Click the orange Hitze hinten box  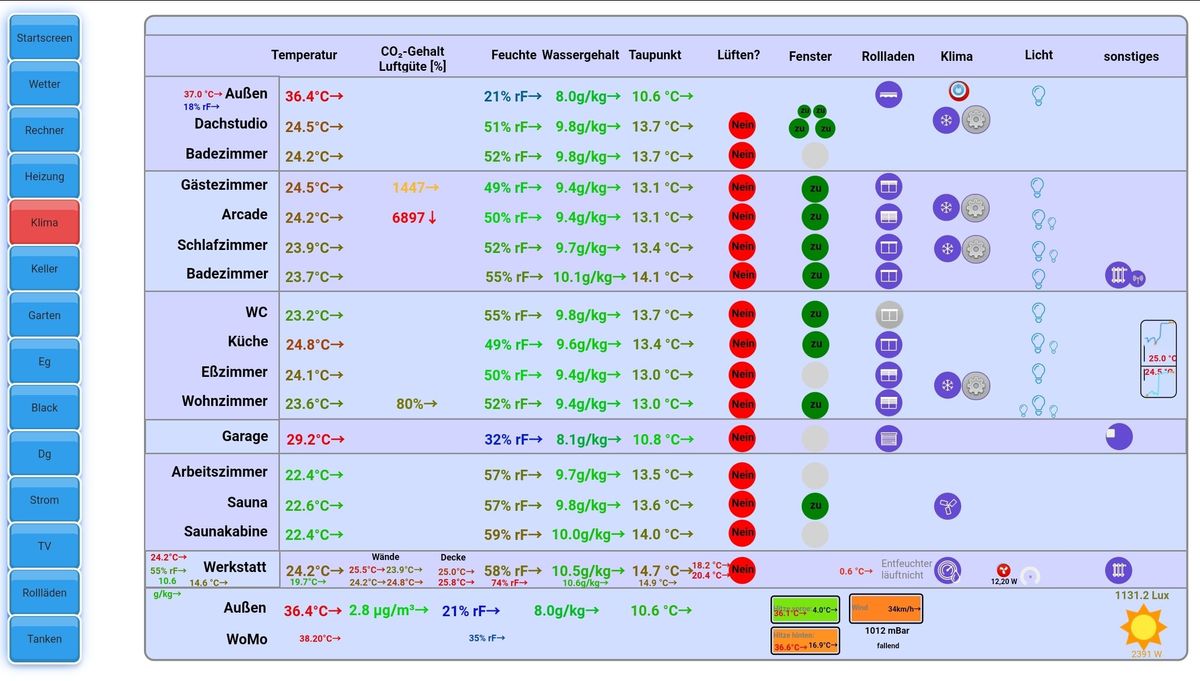click(x=805, y=640)
